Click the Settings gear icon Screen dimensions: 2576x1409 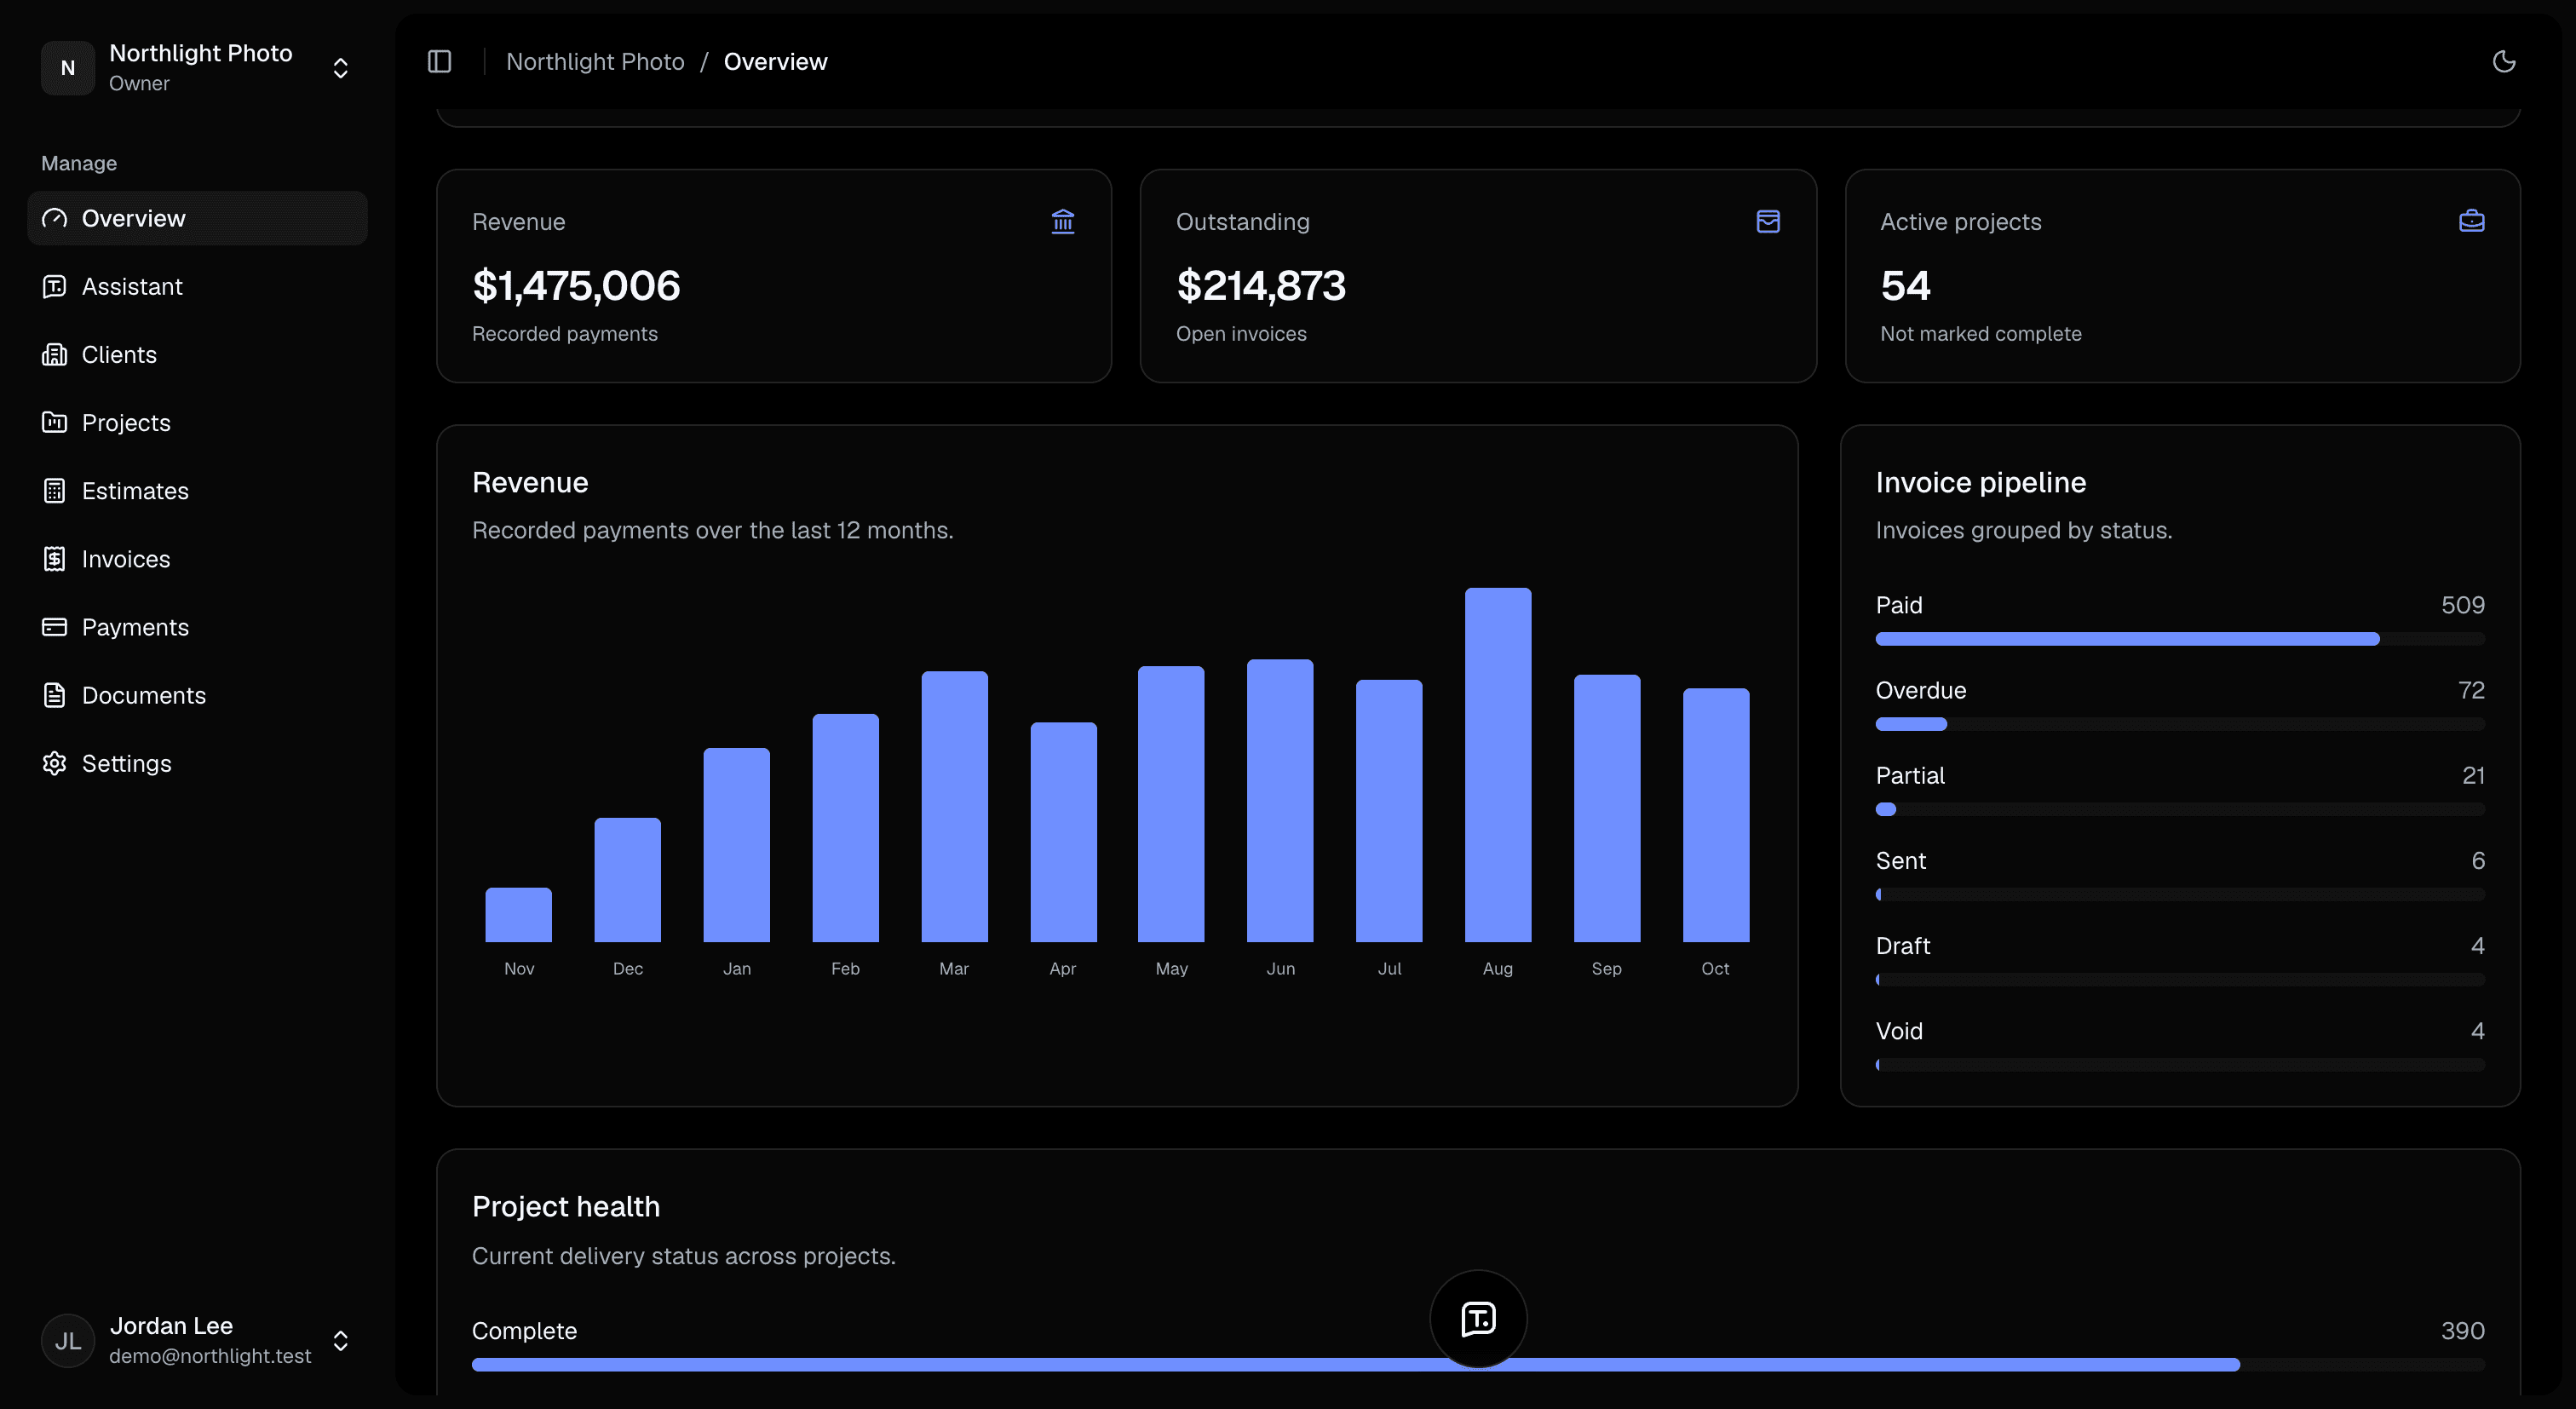[55, 763]
